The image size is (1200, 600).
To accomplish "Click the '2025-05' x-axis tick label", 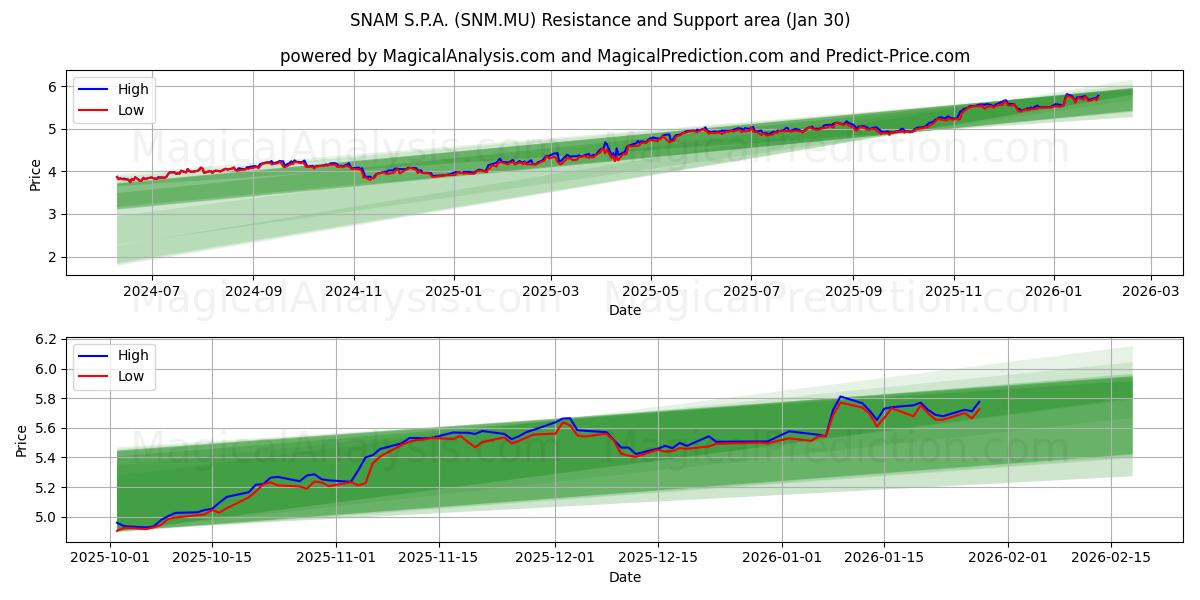I will tap(651, 291).
